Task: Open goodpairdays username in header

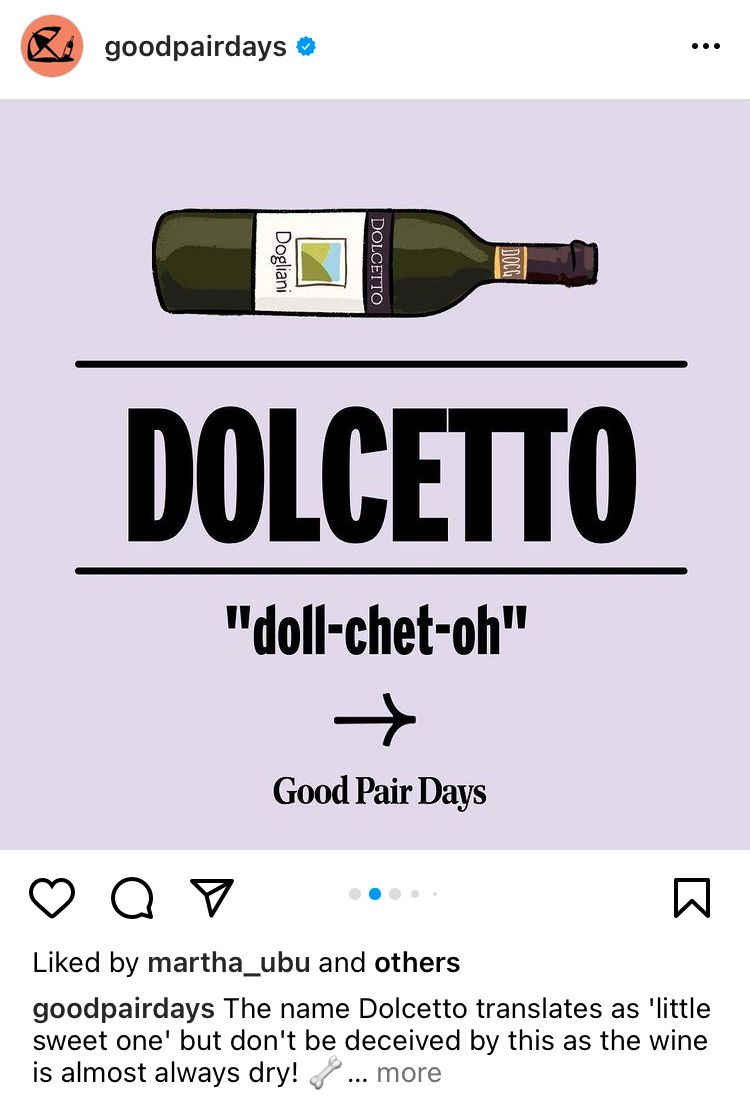Action: (x=195, y=47)
